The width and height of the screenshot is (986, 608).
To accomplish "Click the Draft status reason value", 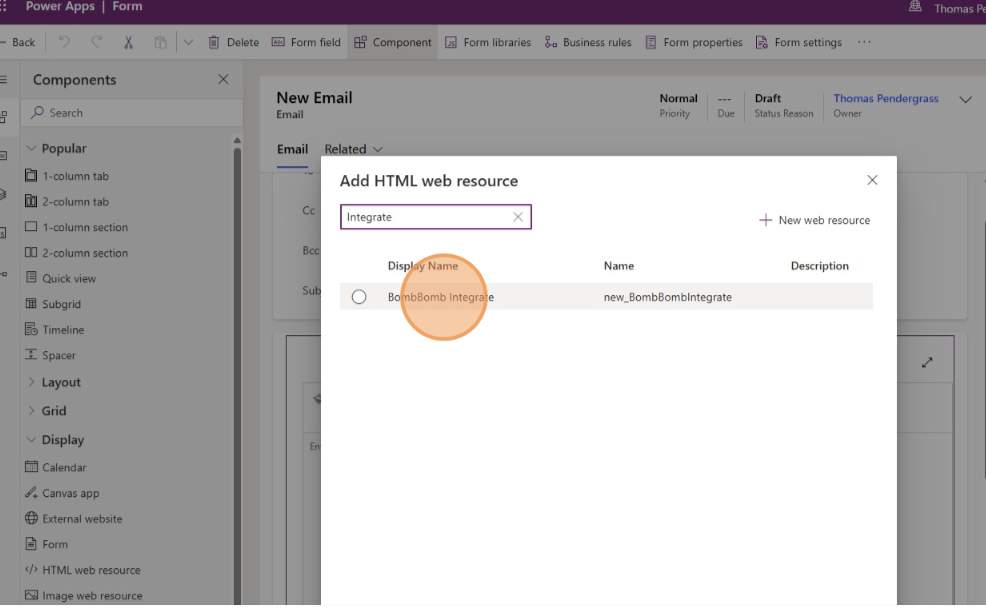I will (x=768, y=98).
